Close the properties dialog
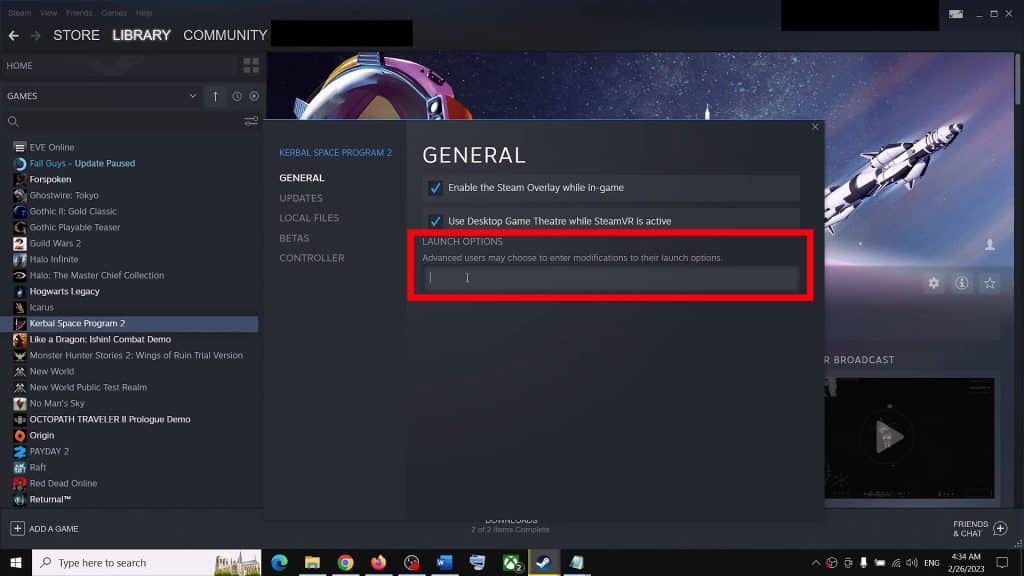This screenshot has width=1024, height=576. coord(815,127)
